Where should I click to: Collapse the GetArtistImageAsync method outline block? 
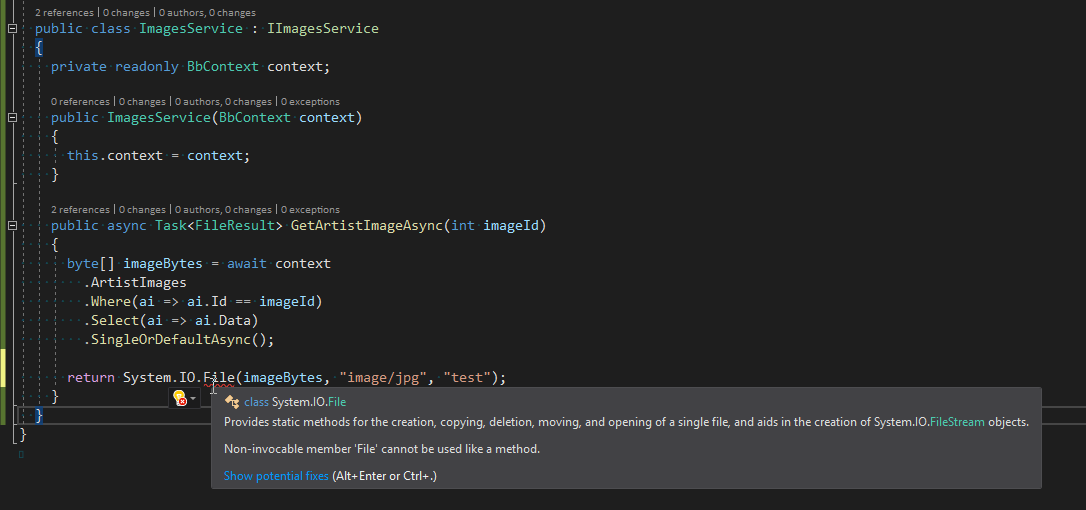click(x=12, y=226)
